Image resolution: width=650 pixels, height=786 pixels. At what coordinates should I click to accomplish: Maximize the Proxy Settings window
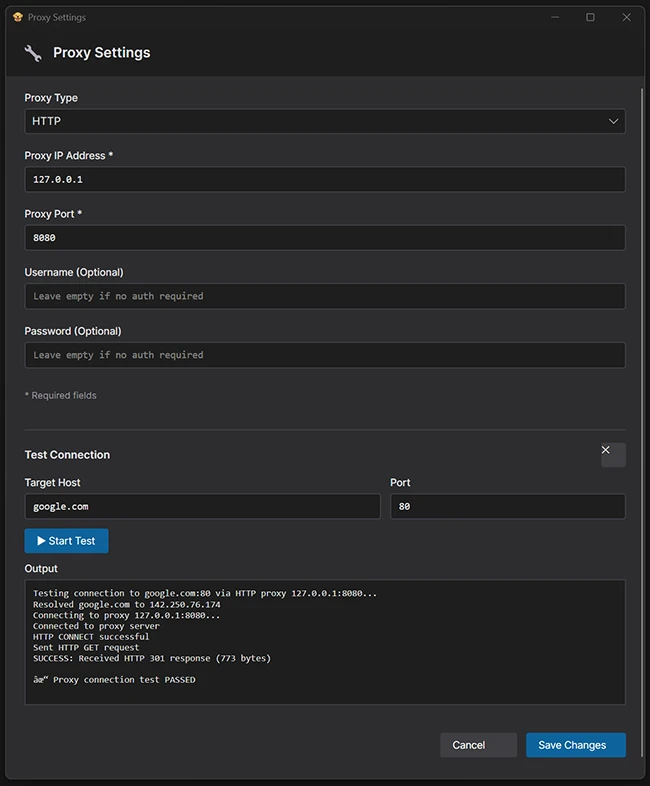[x=590, y=17]
